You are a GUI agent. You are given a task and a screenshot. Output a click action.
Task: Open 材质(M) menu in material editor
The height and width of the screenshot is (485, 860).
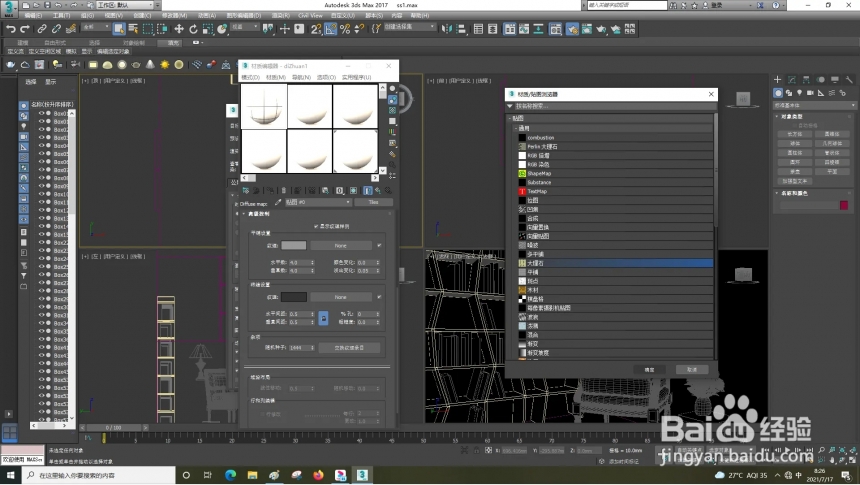(x=276, y=77)
